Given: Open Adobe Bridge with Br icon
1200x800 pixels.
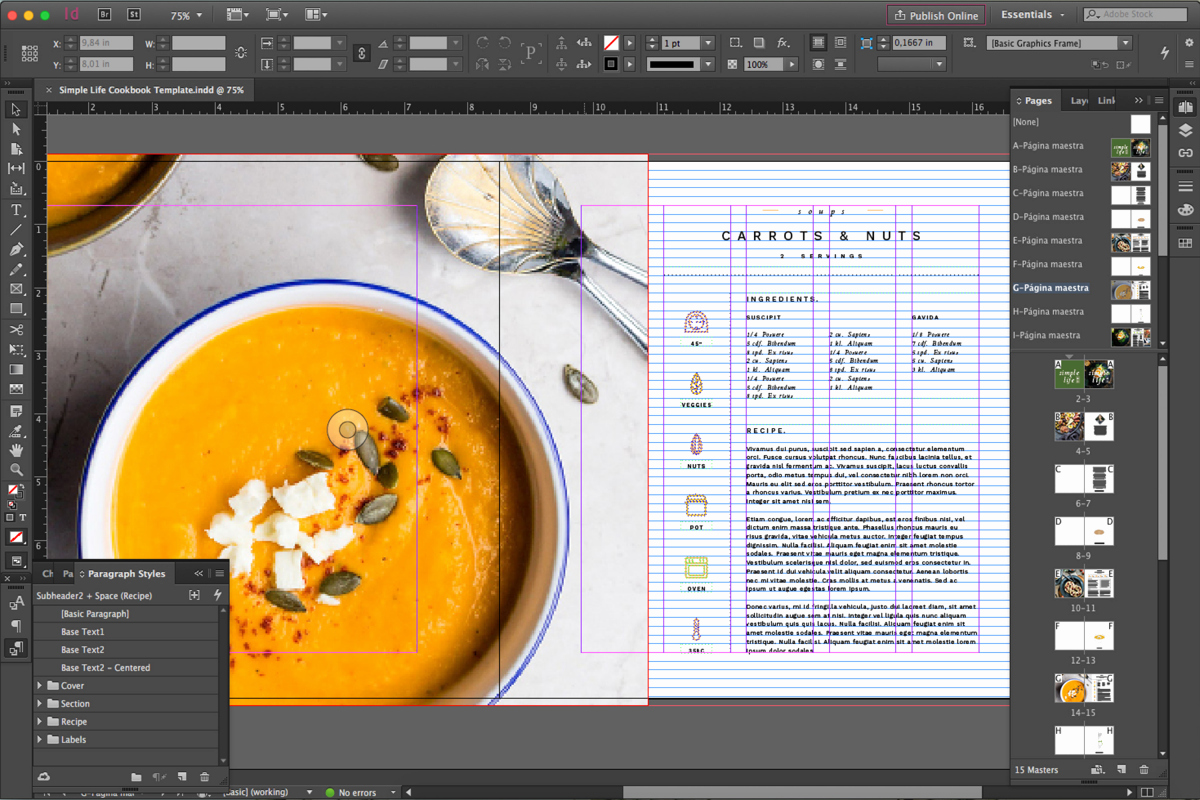Looking at the screenshot, I should click(x=105, y=15).
